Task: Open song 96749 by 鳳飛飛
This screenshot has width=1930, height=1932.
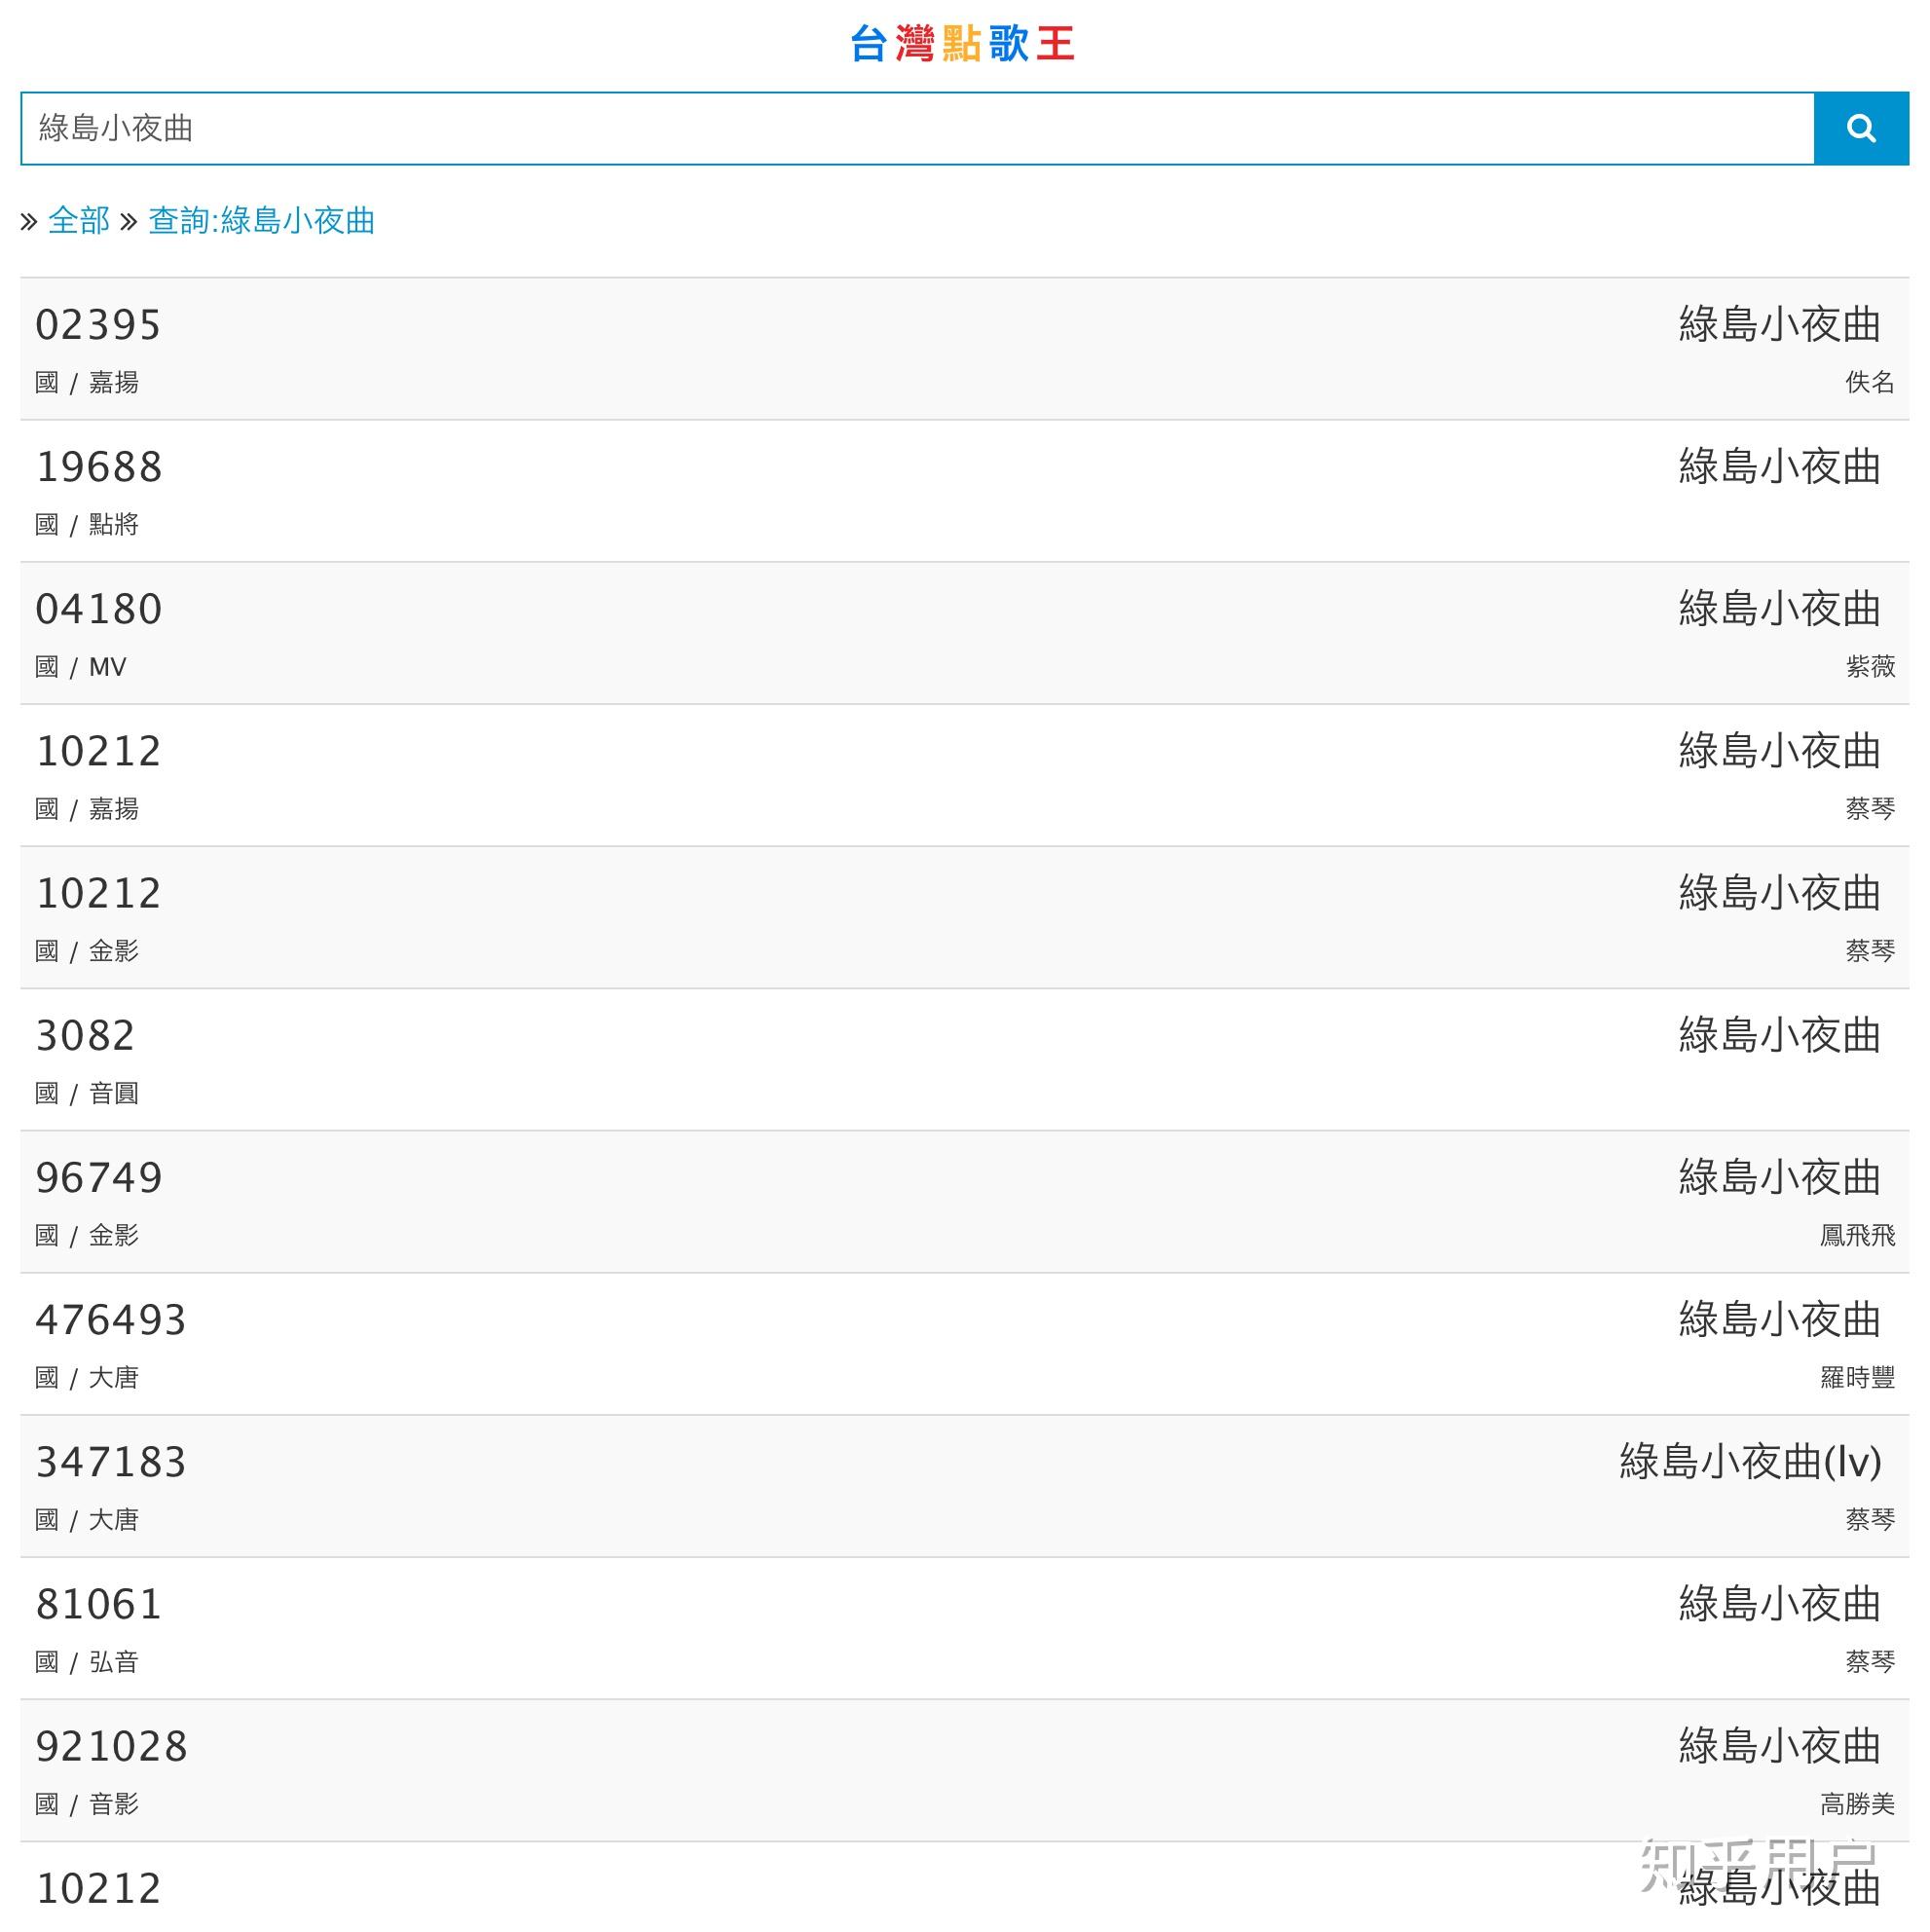Action: pyautogui.click(x=98, y=1177)
